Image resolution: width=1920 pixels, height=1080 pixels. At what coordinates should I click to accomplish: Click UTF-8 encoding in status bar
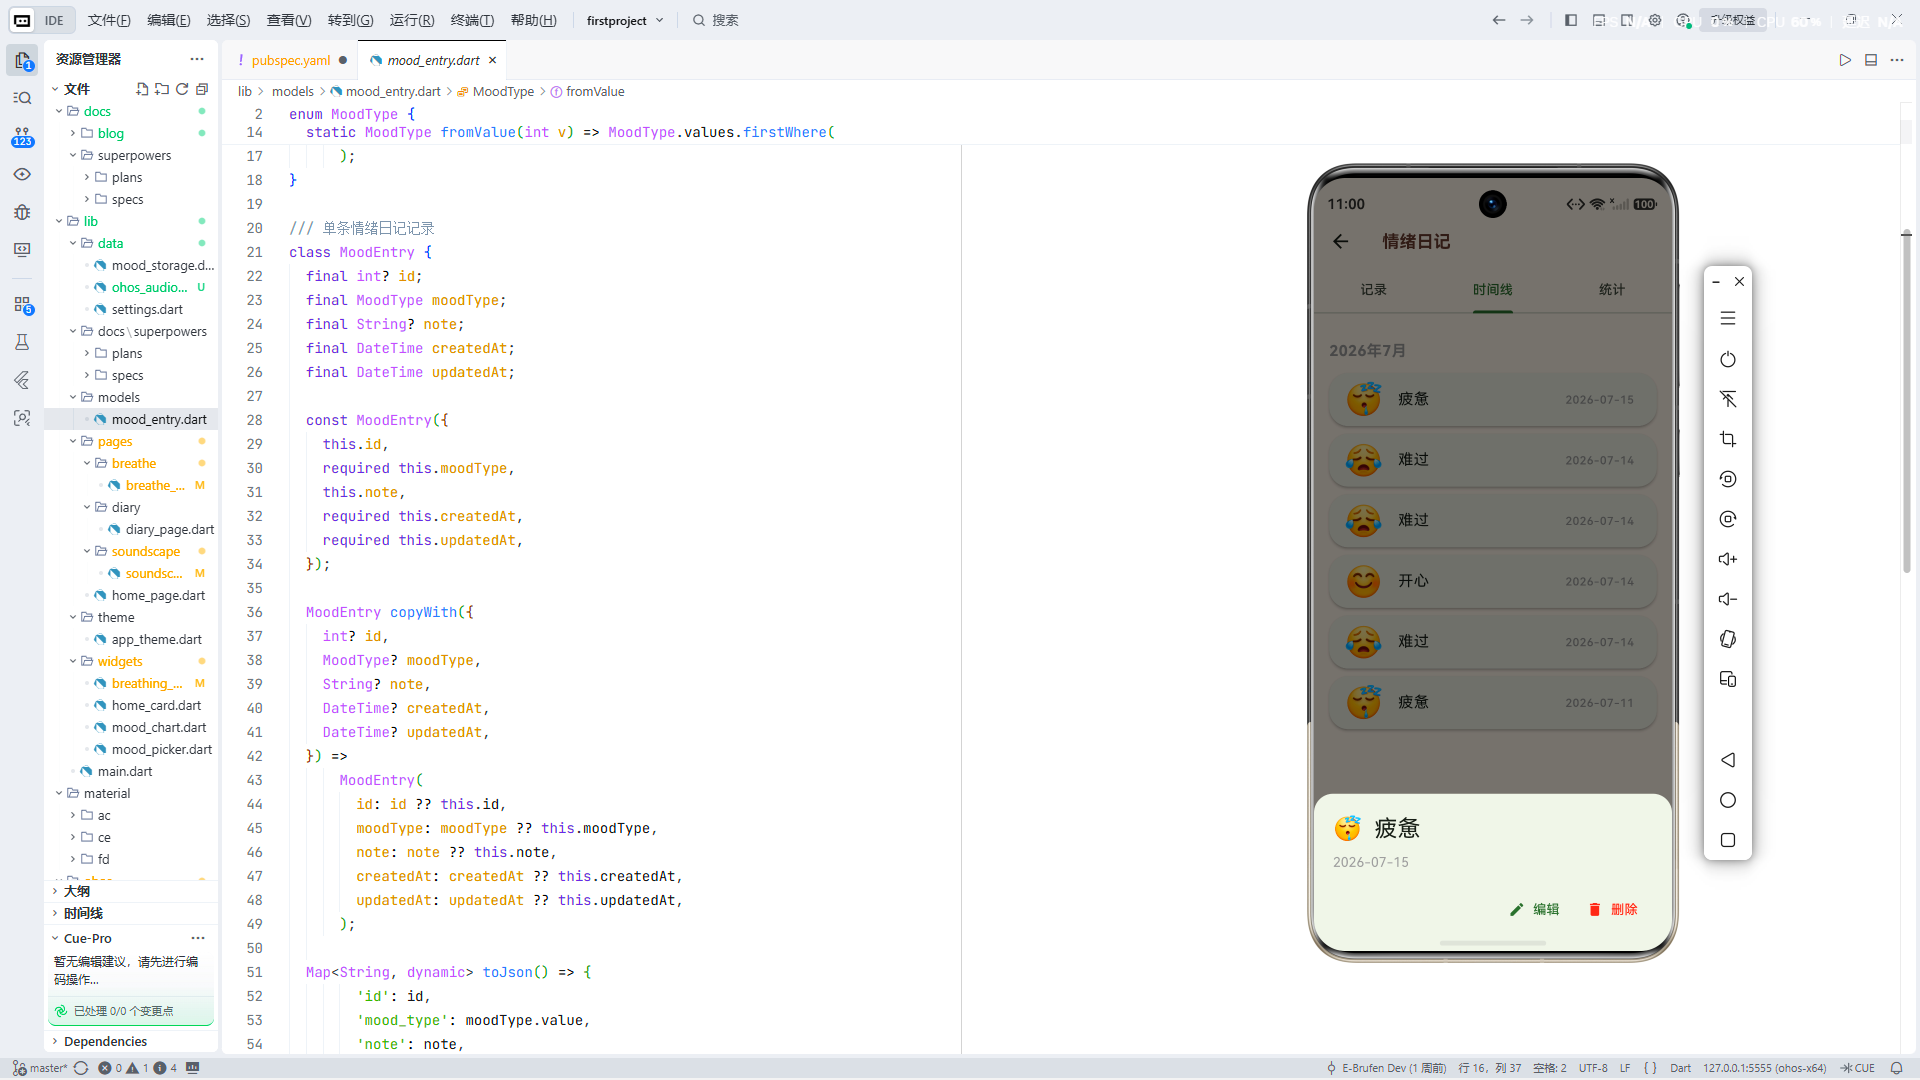tap(1593, 1068)
